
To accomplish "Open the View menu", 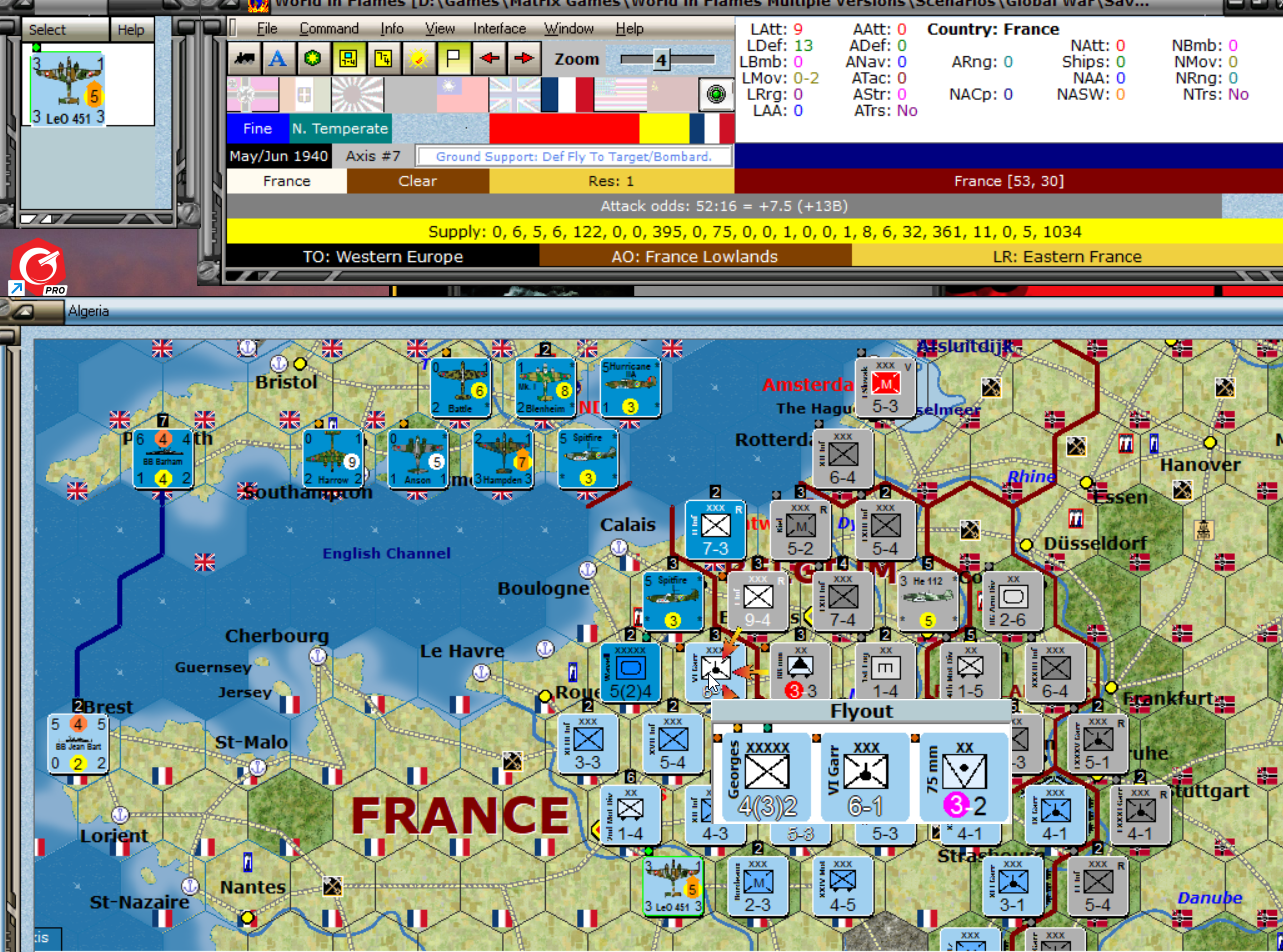I will 440,28.
